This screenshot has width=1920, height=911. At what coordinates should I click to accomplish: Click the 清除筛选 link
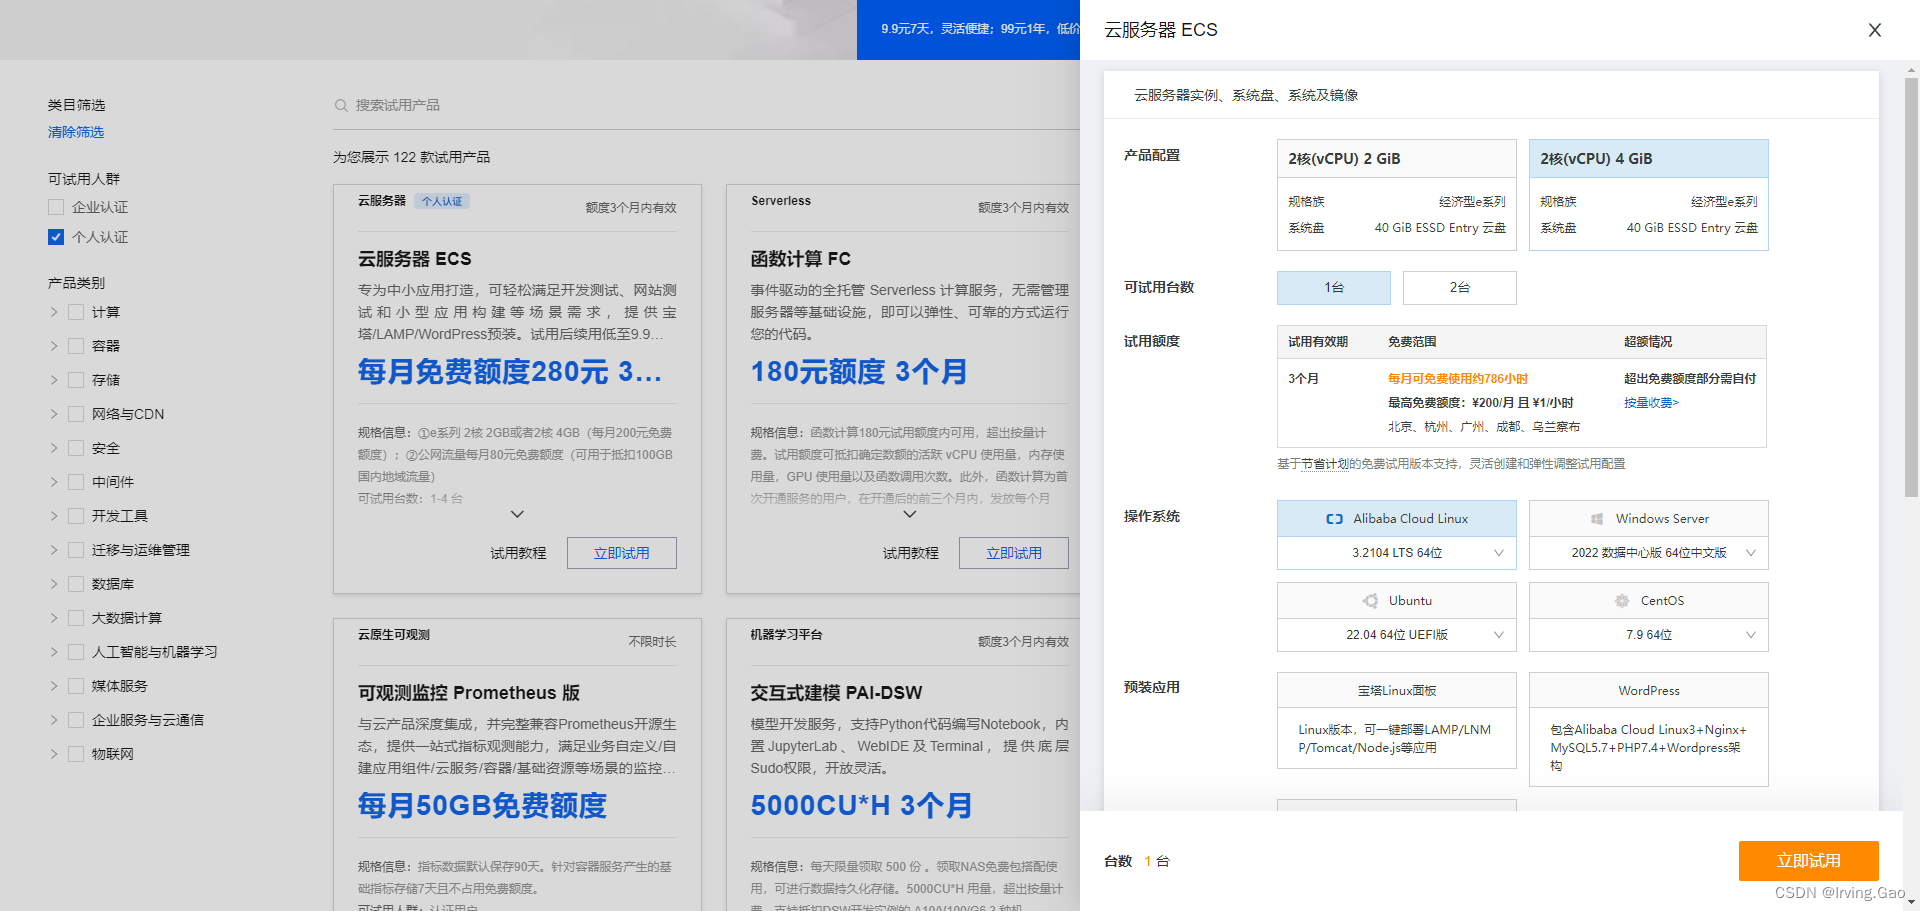click(x=76, y=132)
